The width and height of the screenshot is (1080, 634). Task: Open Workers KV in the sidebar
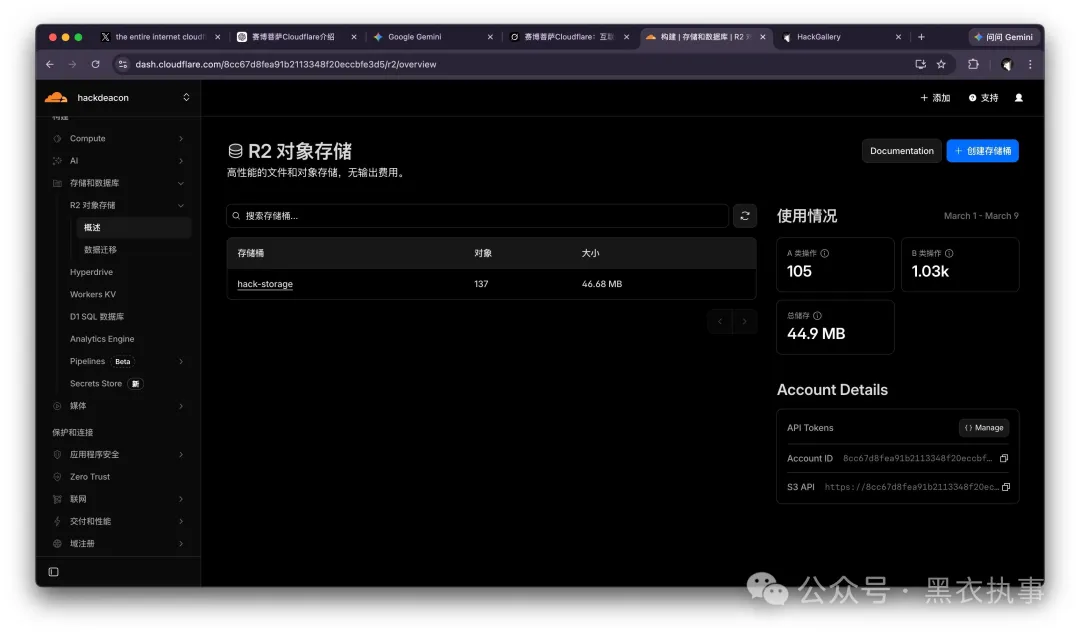point(93,294)
